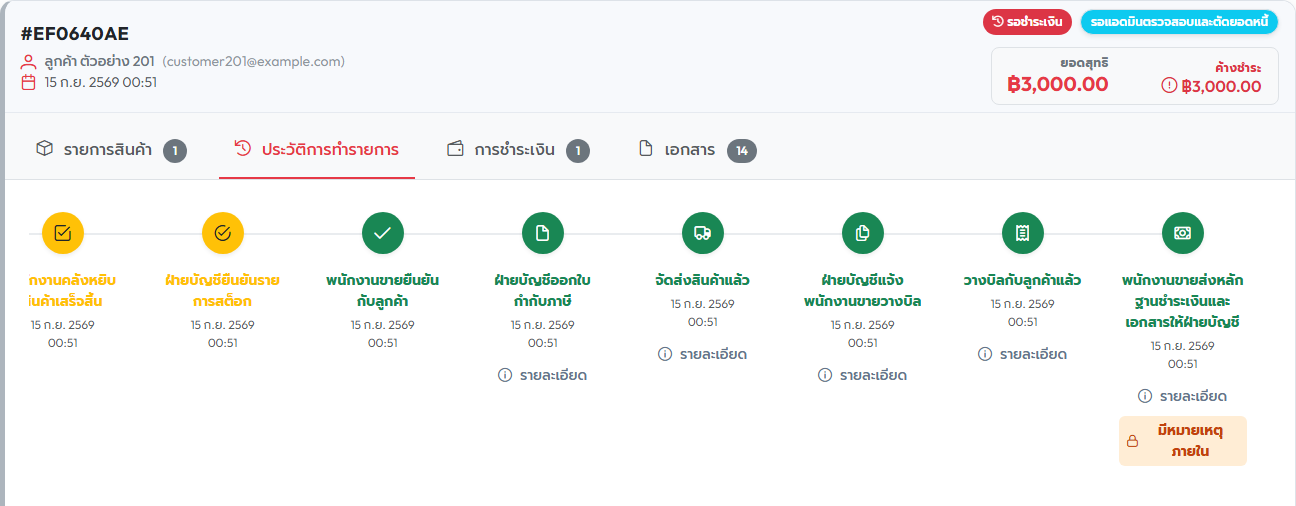Click the ค้างชำระ amount ฿3,000.00
The image size is (1296, 506).
click(x=1221, y=86)
